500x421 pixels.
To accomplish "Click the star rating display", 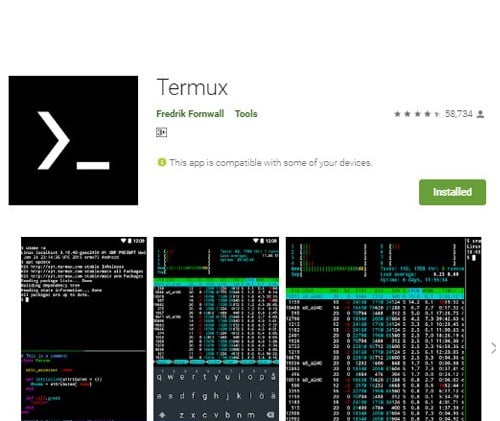I will [417, 114].
